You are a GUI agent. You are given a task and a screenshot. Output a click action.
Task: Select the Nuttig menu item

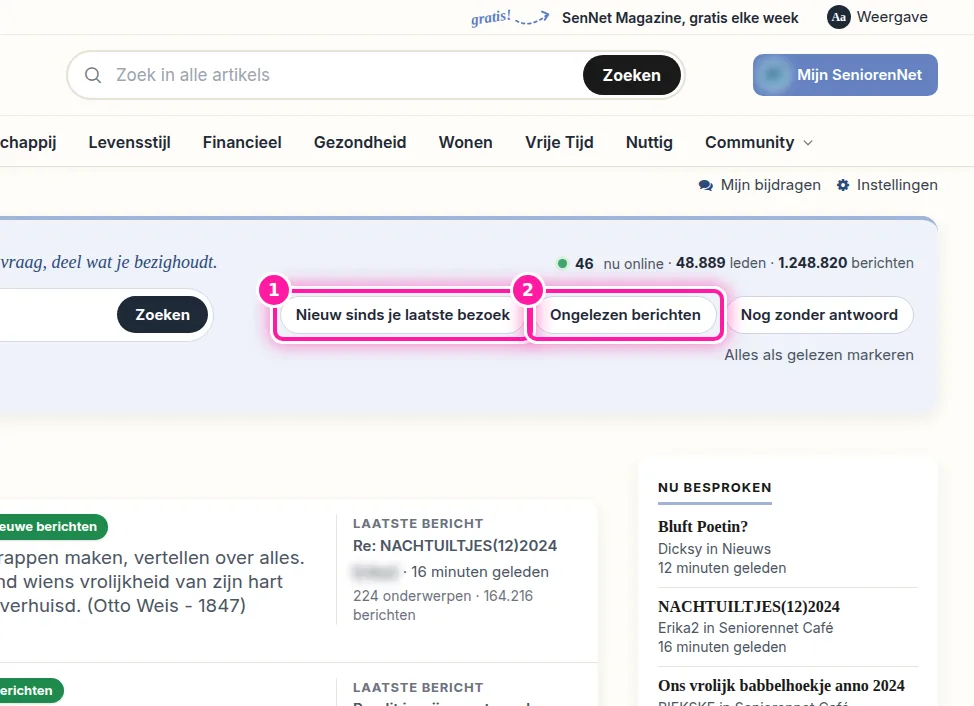tap(649, 142)
